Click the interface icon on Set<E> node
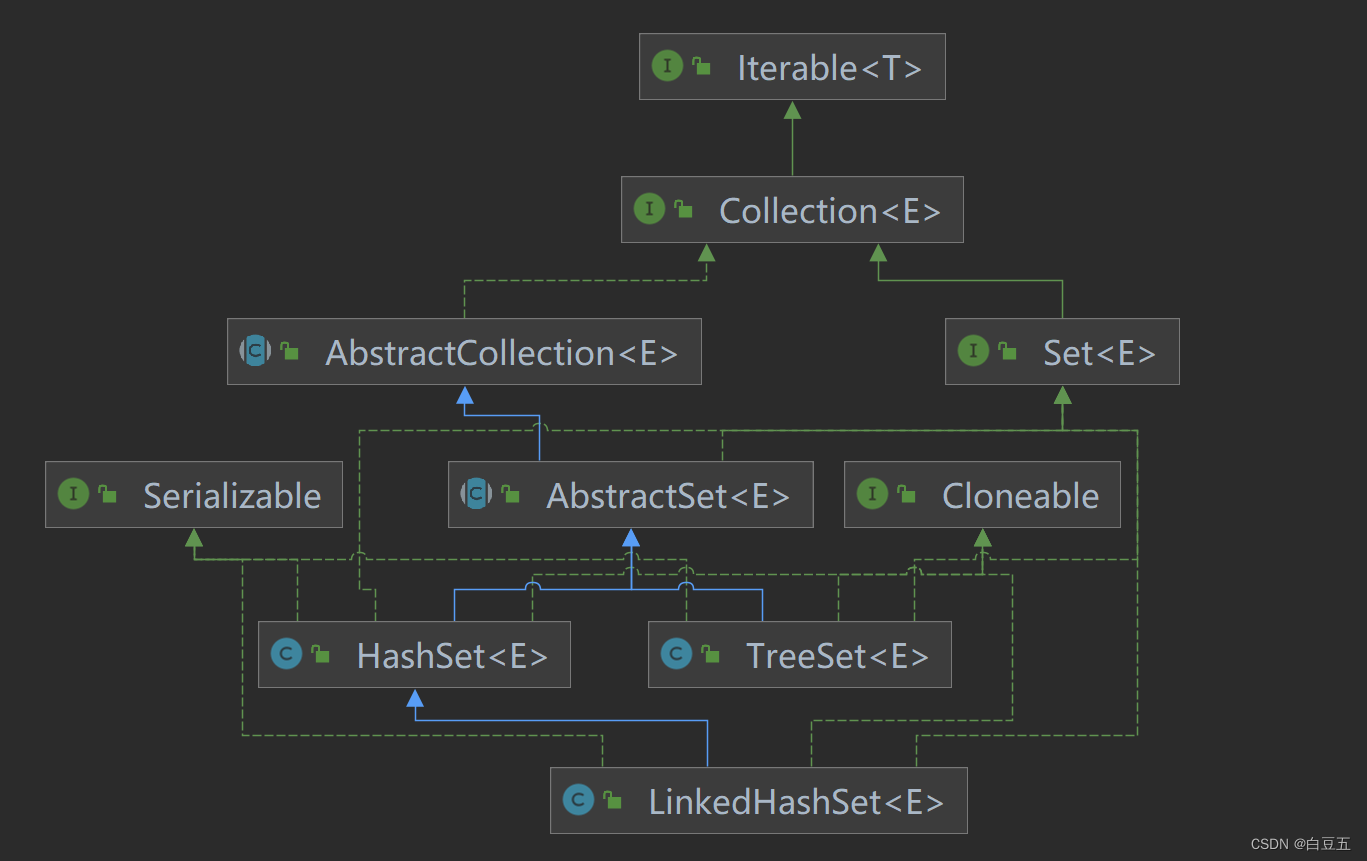 pos(973,350)
